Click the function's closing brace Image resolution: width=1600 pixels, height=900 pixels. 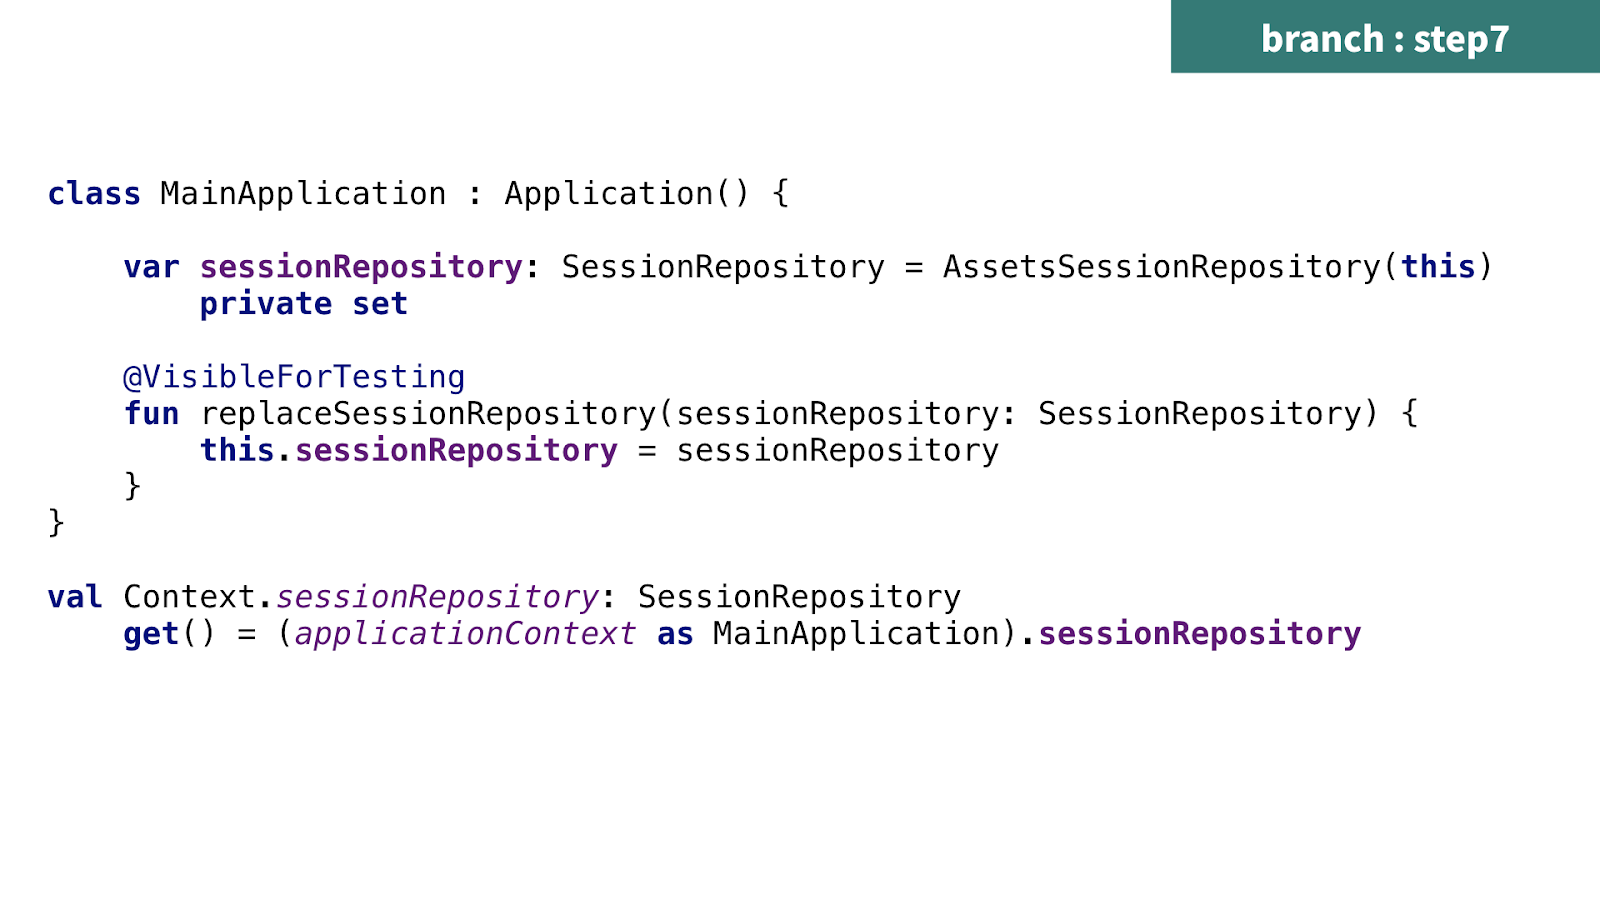pyautogui.click(x=132, y=486)
